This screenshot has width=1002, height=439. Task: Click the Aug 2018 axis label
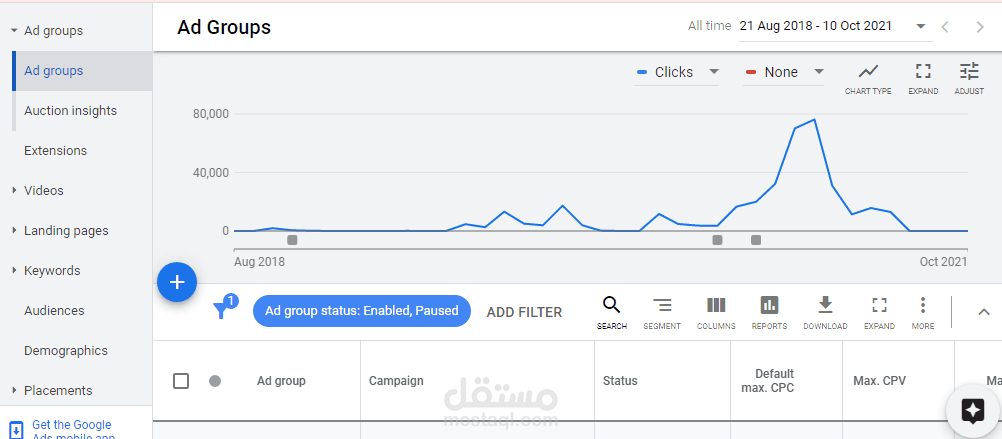[x=259, y=262]
